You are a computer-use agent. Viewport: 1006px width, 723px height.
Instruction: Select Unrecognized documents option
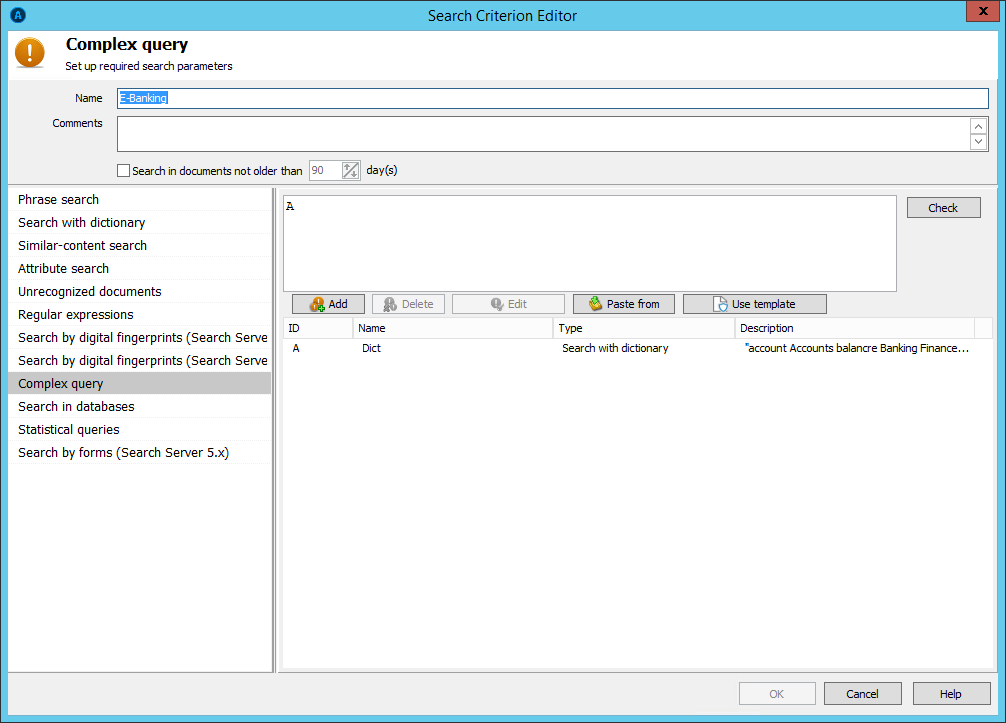click(140, 292)
